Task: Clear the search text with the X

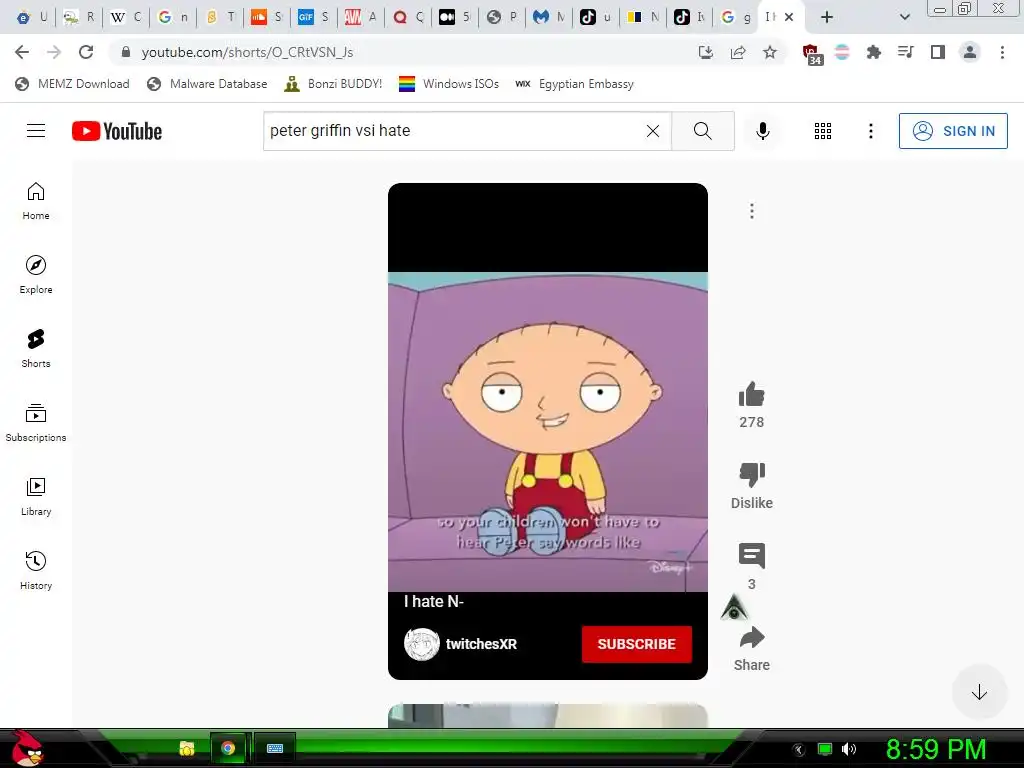Action: pos(652,131)
